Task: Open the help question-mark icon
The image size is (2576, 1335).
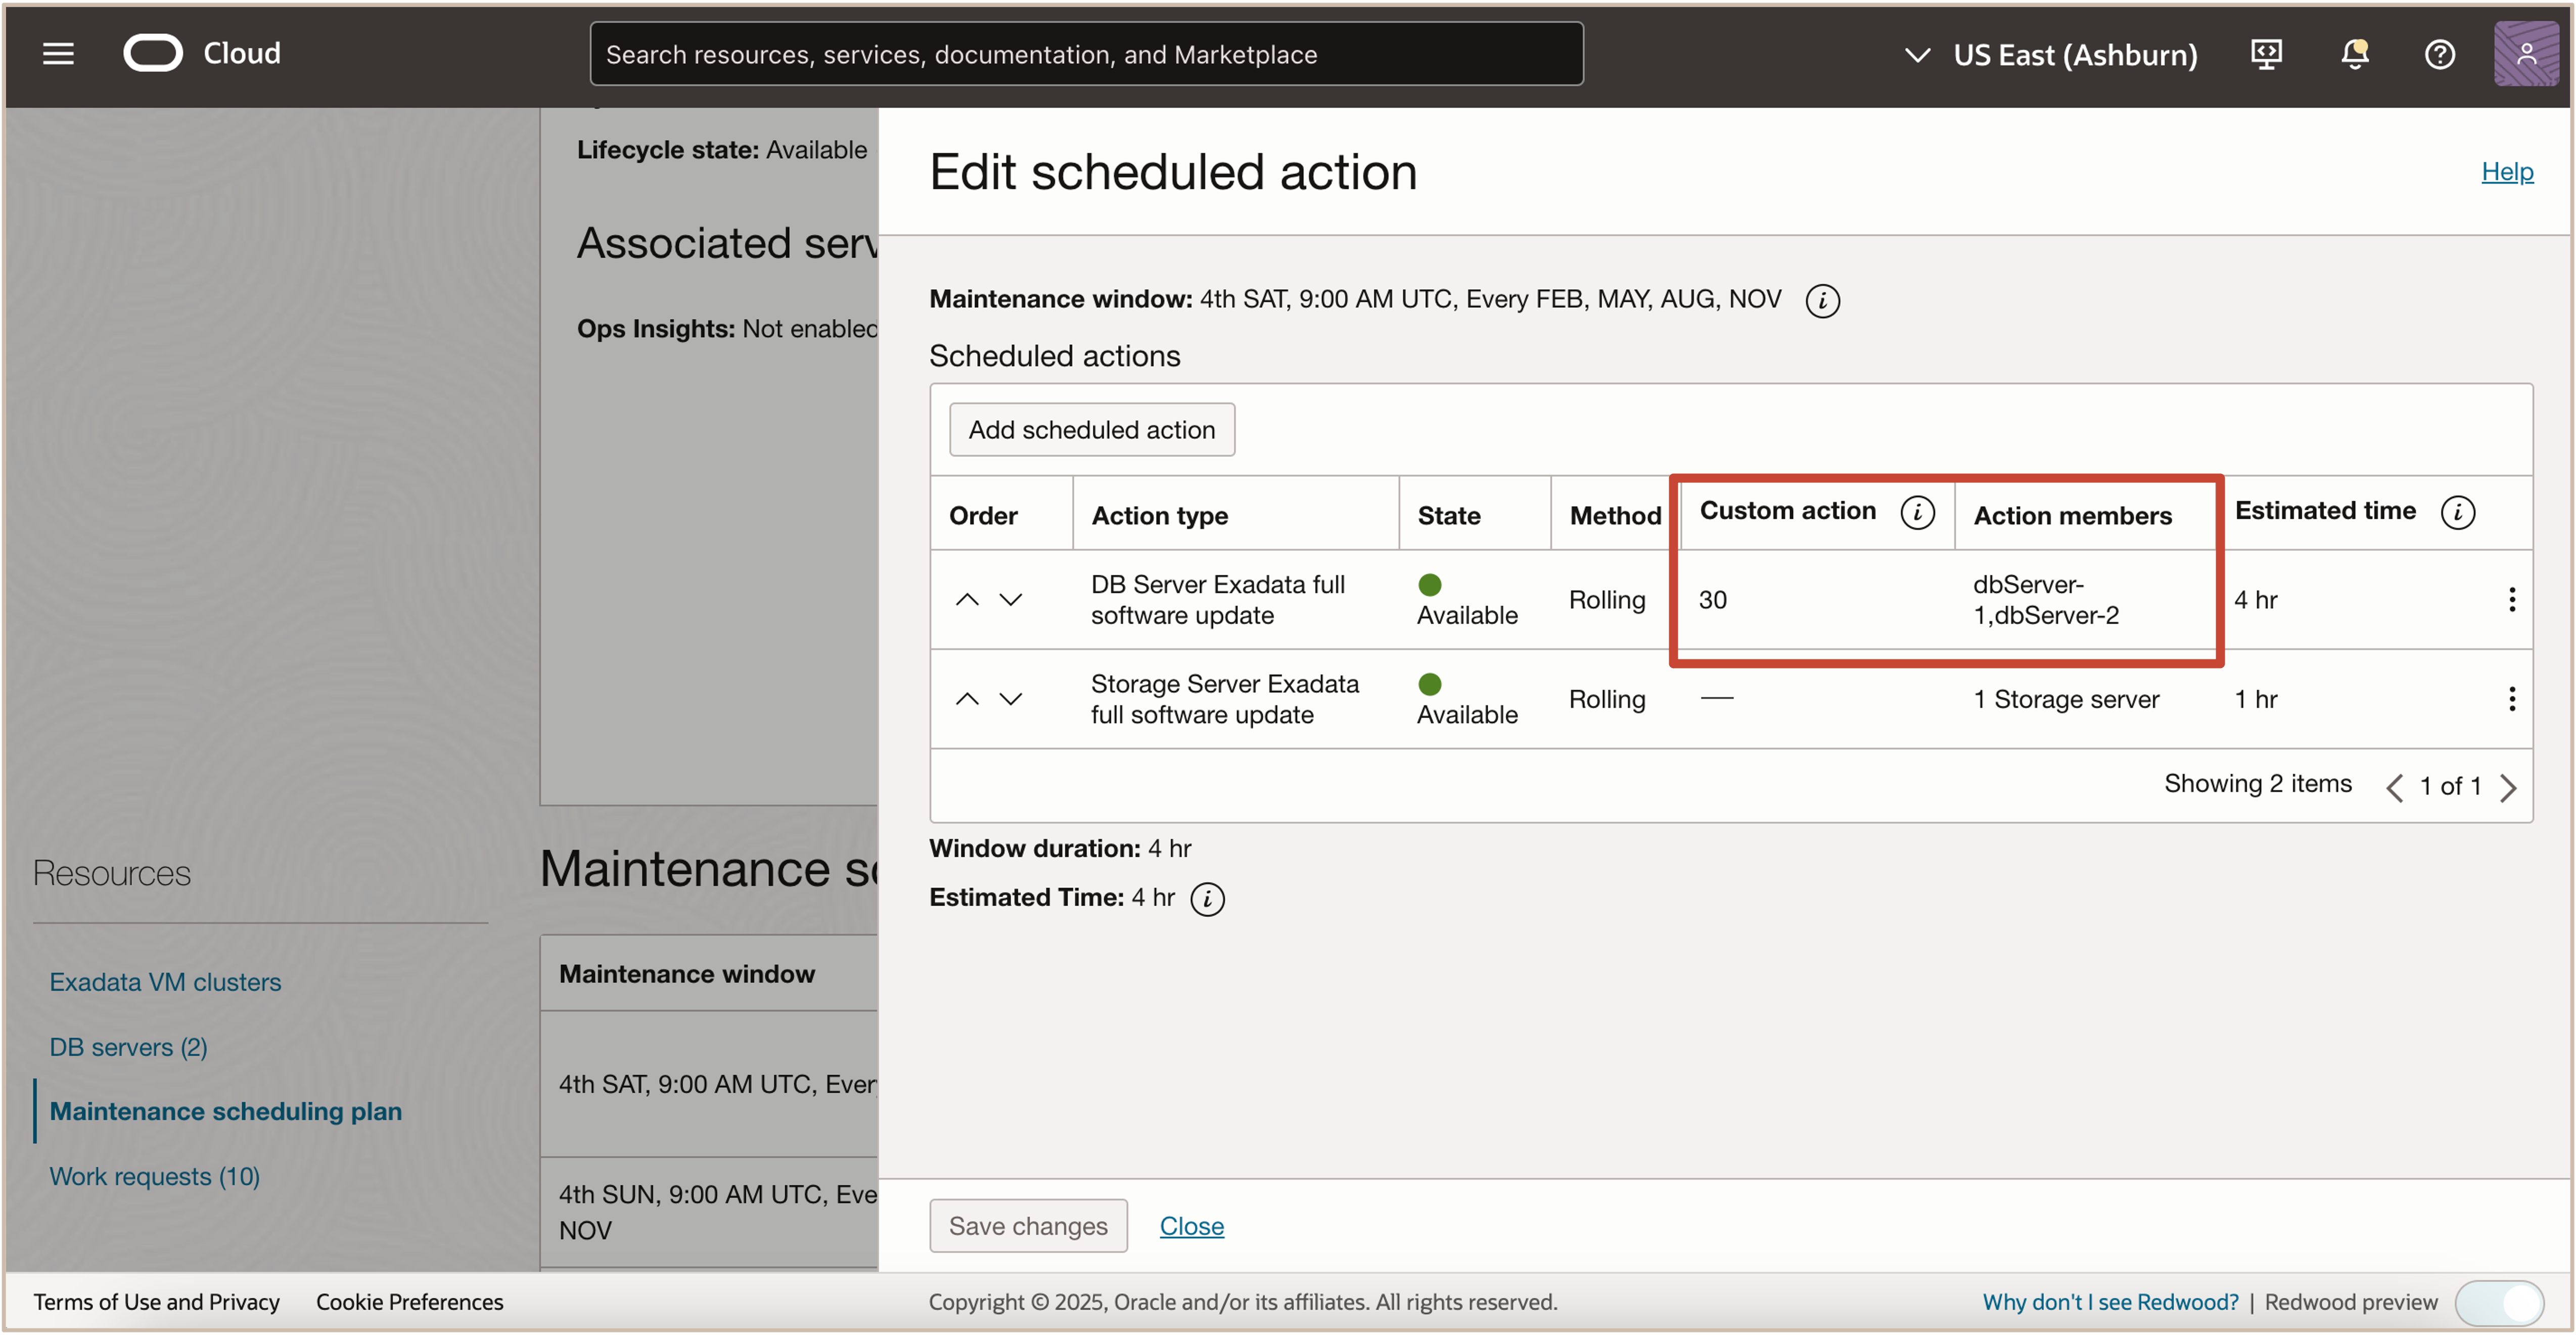Action: [x=2439, y=54]
